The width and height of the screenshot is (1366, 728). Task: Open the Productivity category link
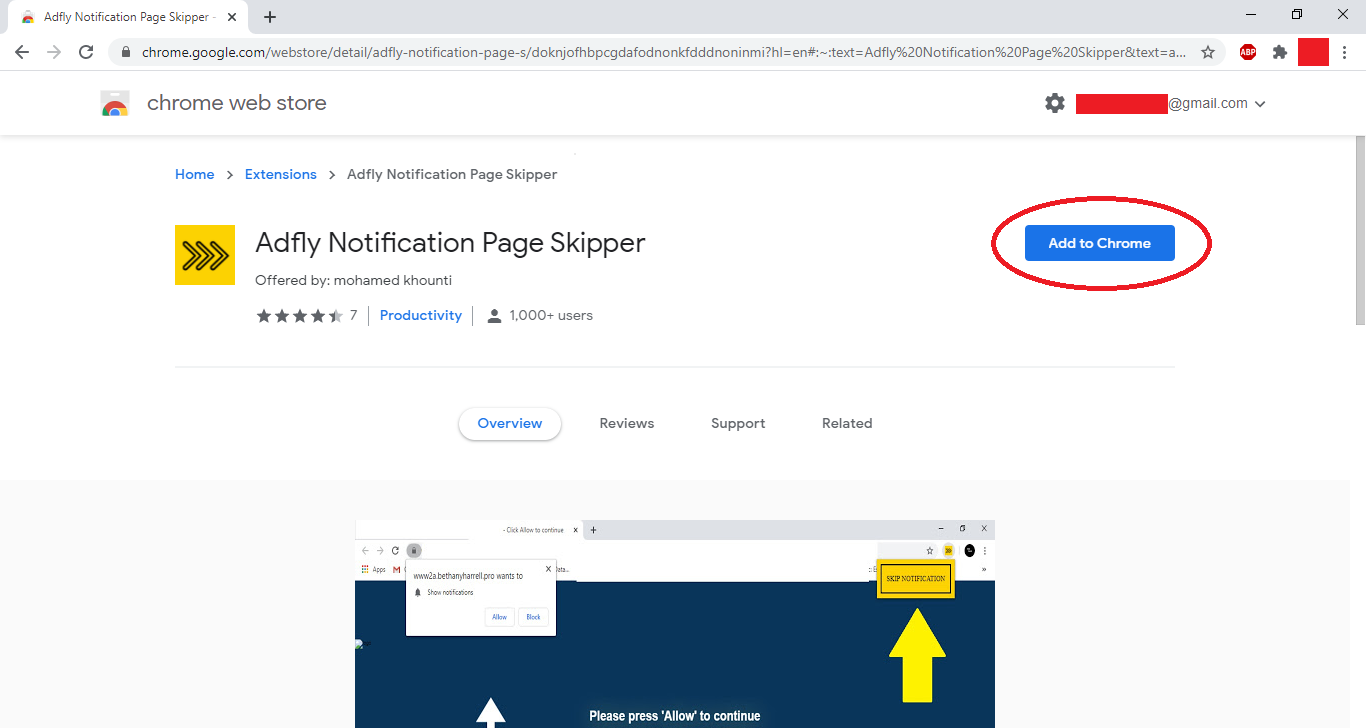[x=421, y=315]
